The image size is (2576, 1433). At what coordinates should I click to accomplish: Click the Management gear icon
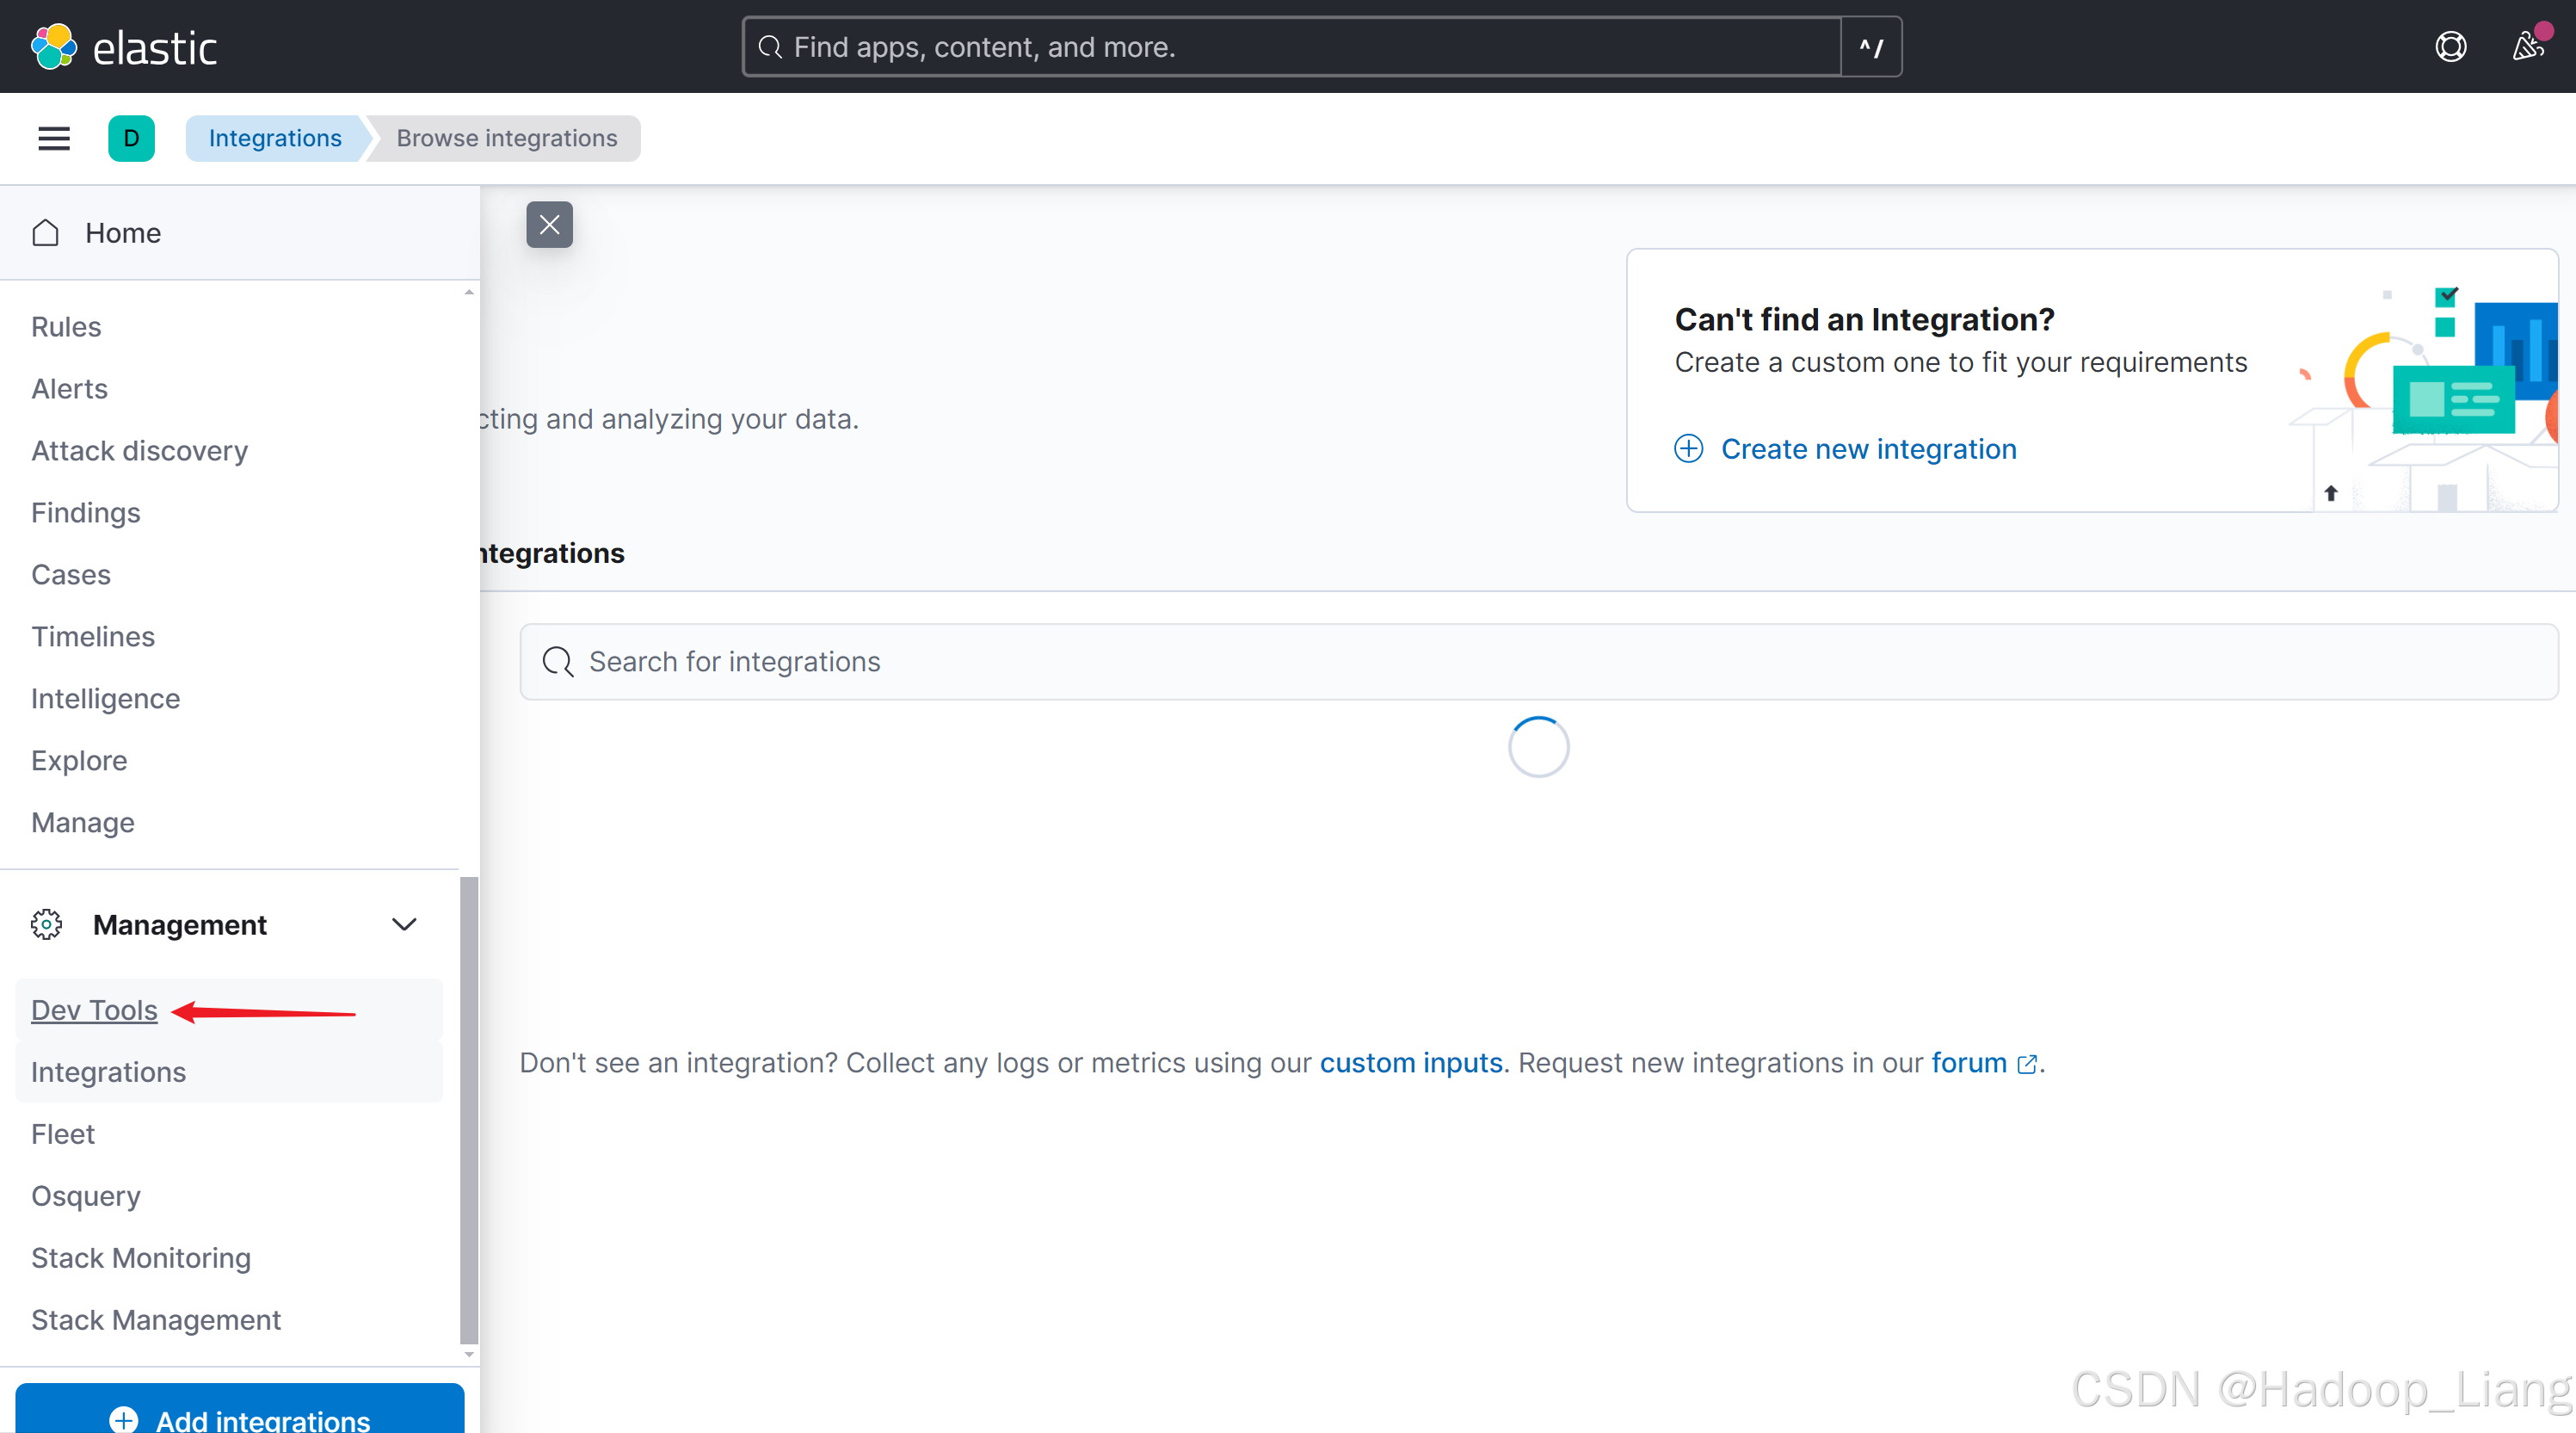tap(46, 924)
